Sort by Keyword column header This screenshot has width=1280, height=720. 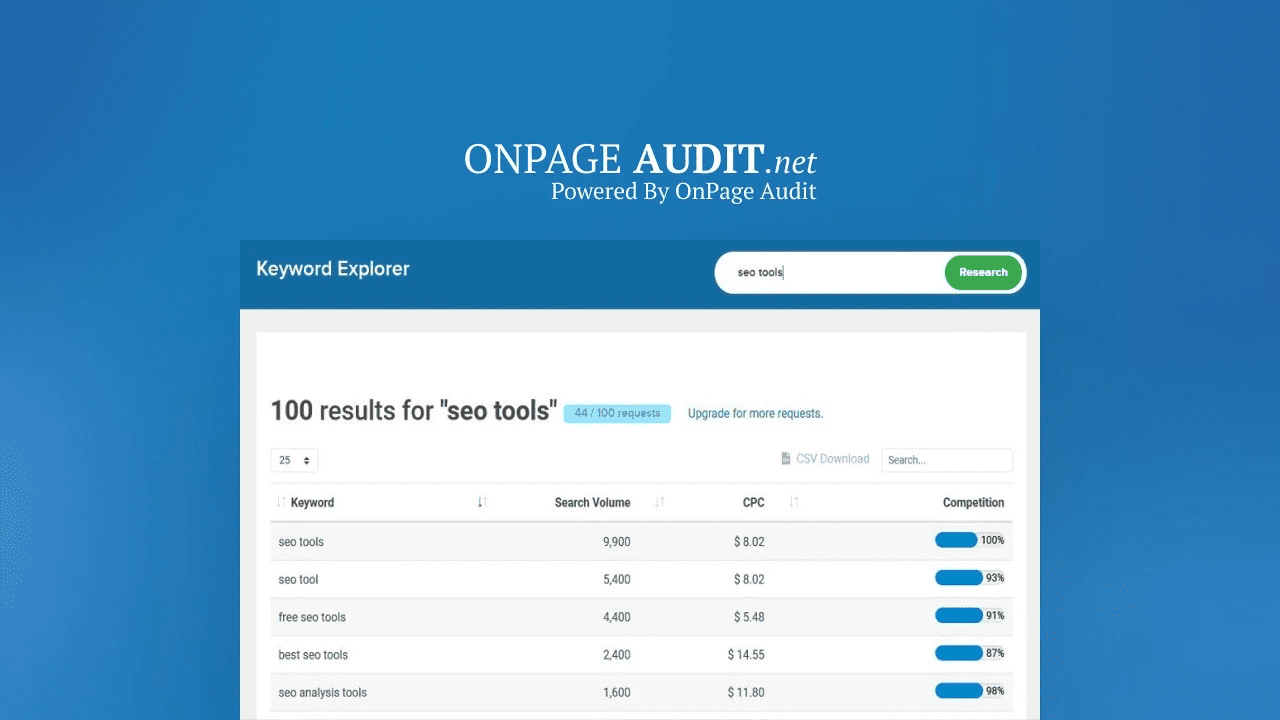[312, 503]
